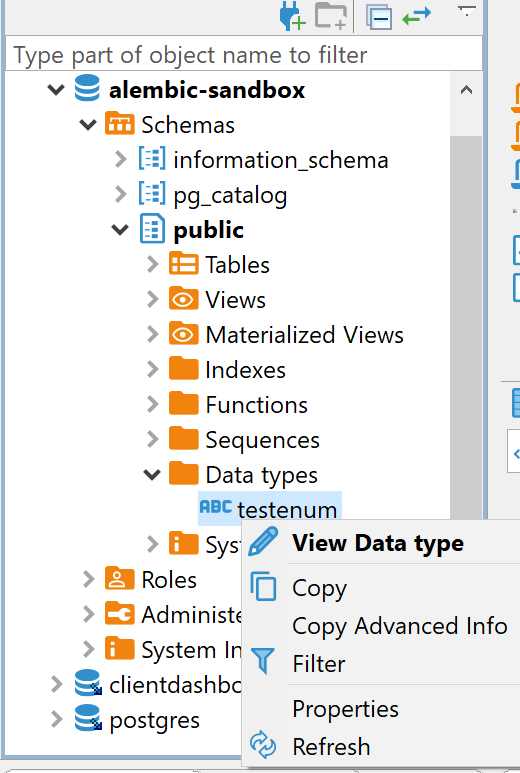Click the Create Folder toolbar icon
The height and width of the screenshot is (773, 520).
coord(331,16)
